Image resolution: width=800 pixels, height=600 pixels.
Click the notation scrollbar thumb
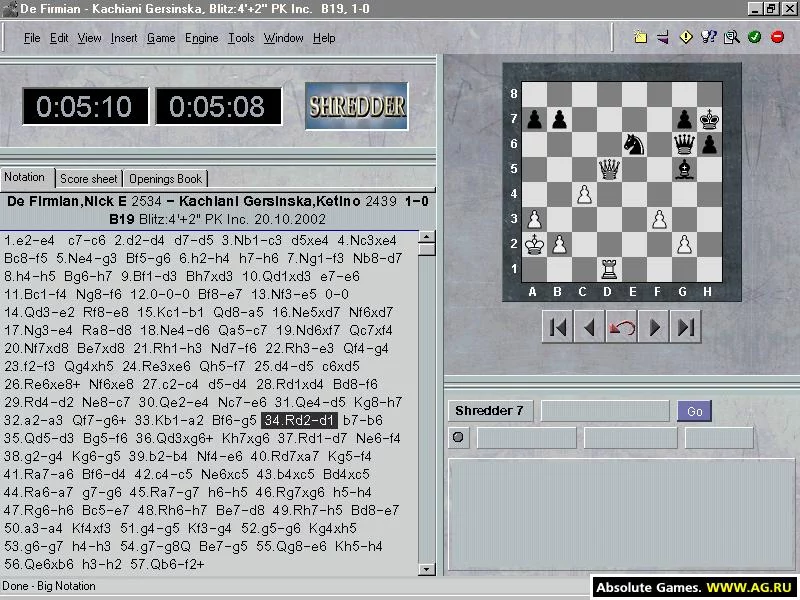427,249
